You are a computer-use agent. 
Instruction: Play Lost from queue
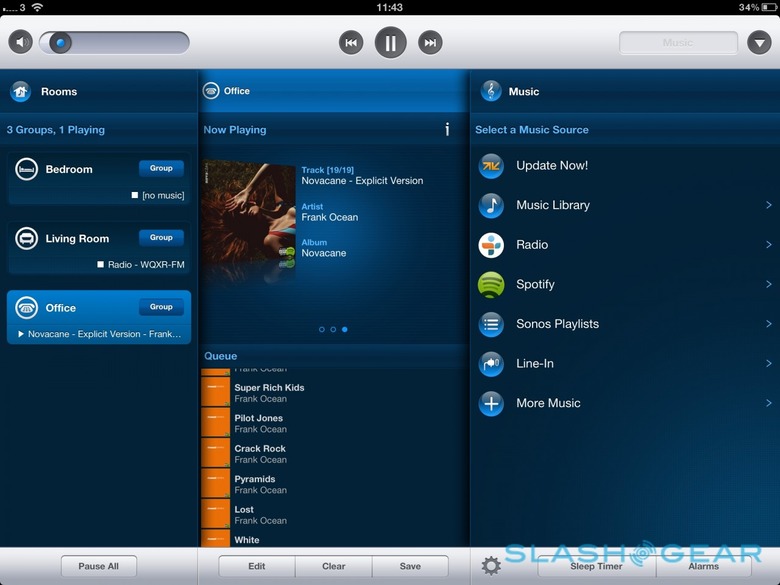pos(334,514)
